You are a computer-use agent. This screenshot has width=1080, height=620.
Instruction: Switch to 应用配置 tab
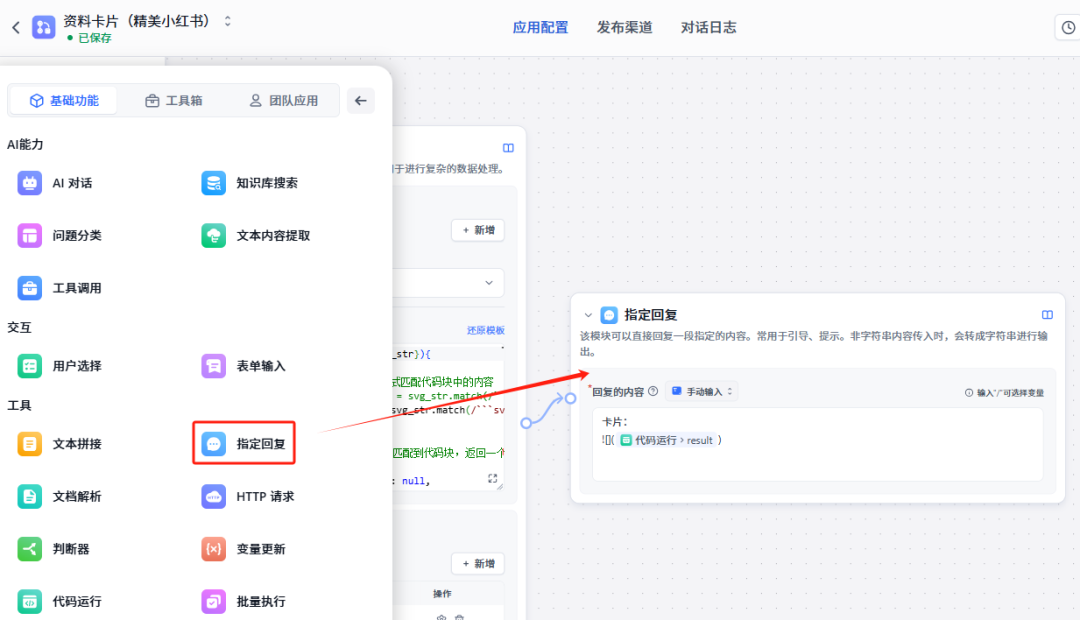(541, 28)
